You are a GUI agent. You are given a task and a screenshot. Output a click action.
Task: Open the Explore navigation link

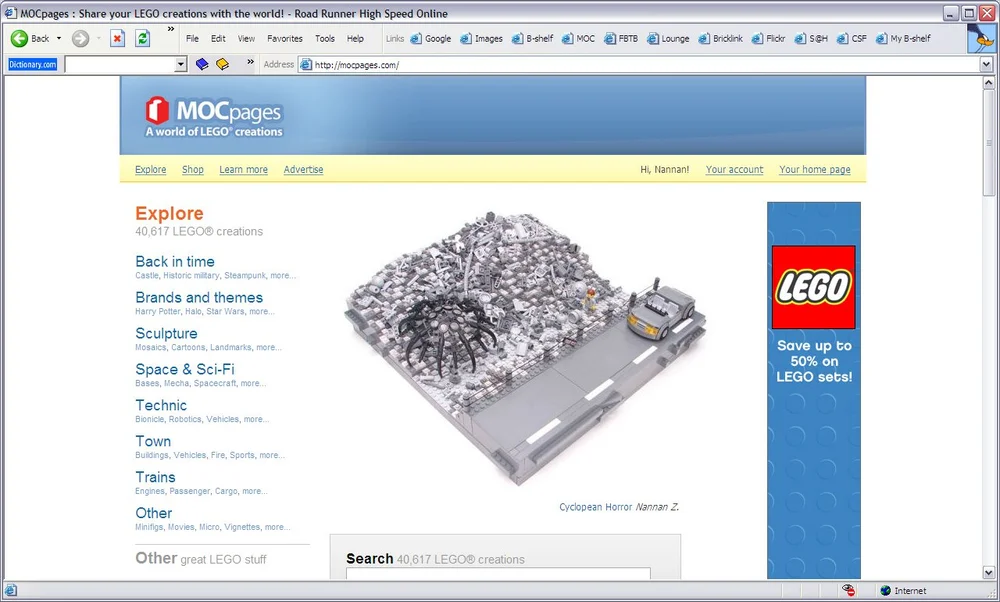151,170
